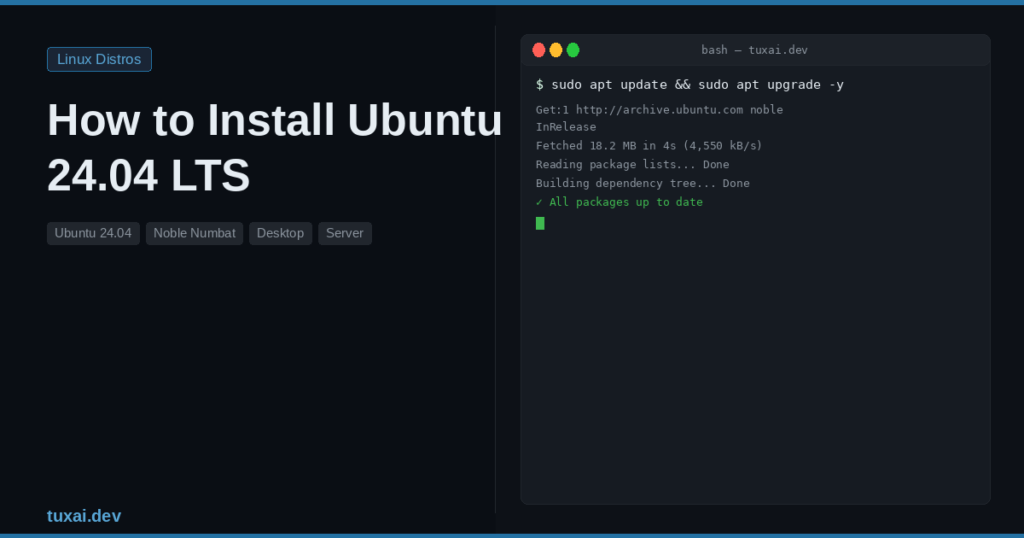This screenshot has height=538, width=1024.
Task: Select the Ubuntu 24.04 tag
Action: (x=93, y=233)
